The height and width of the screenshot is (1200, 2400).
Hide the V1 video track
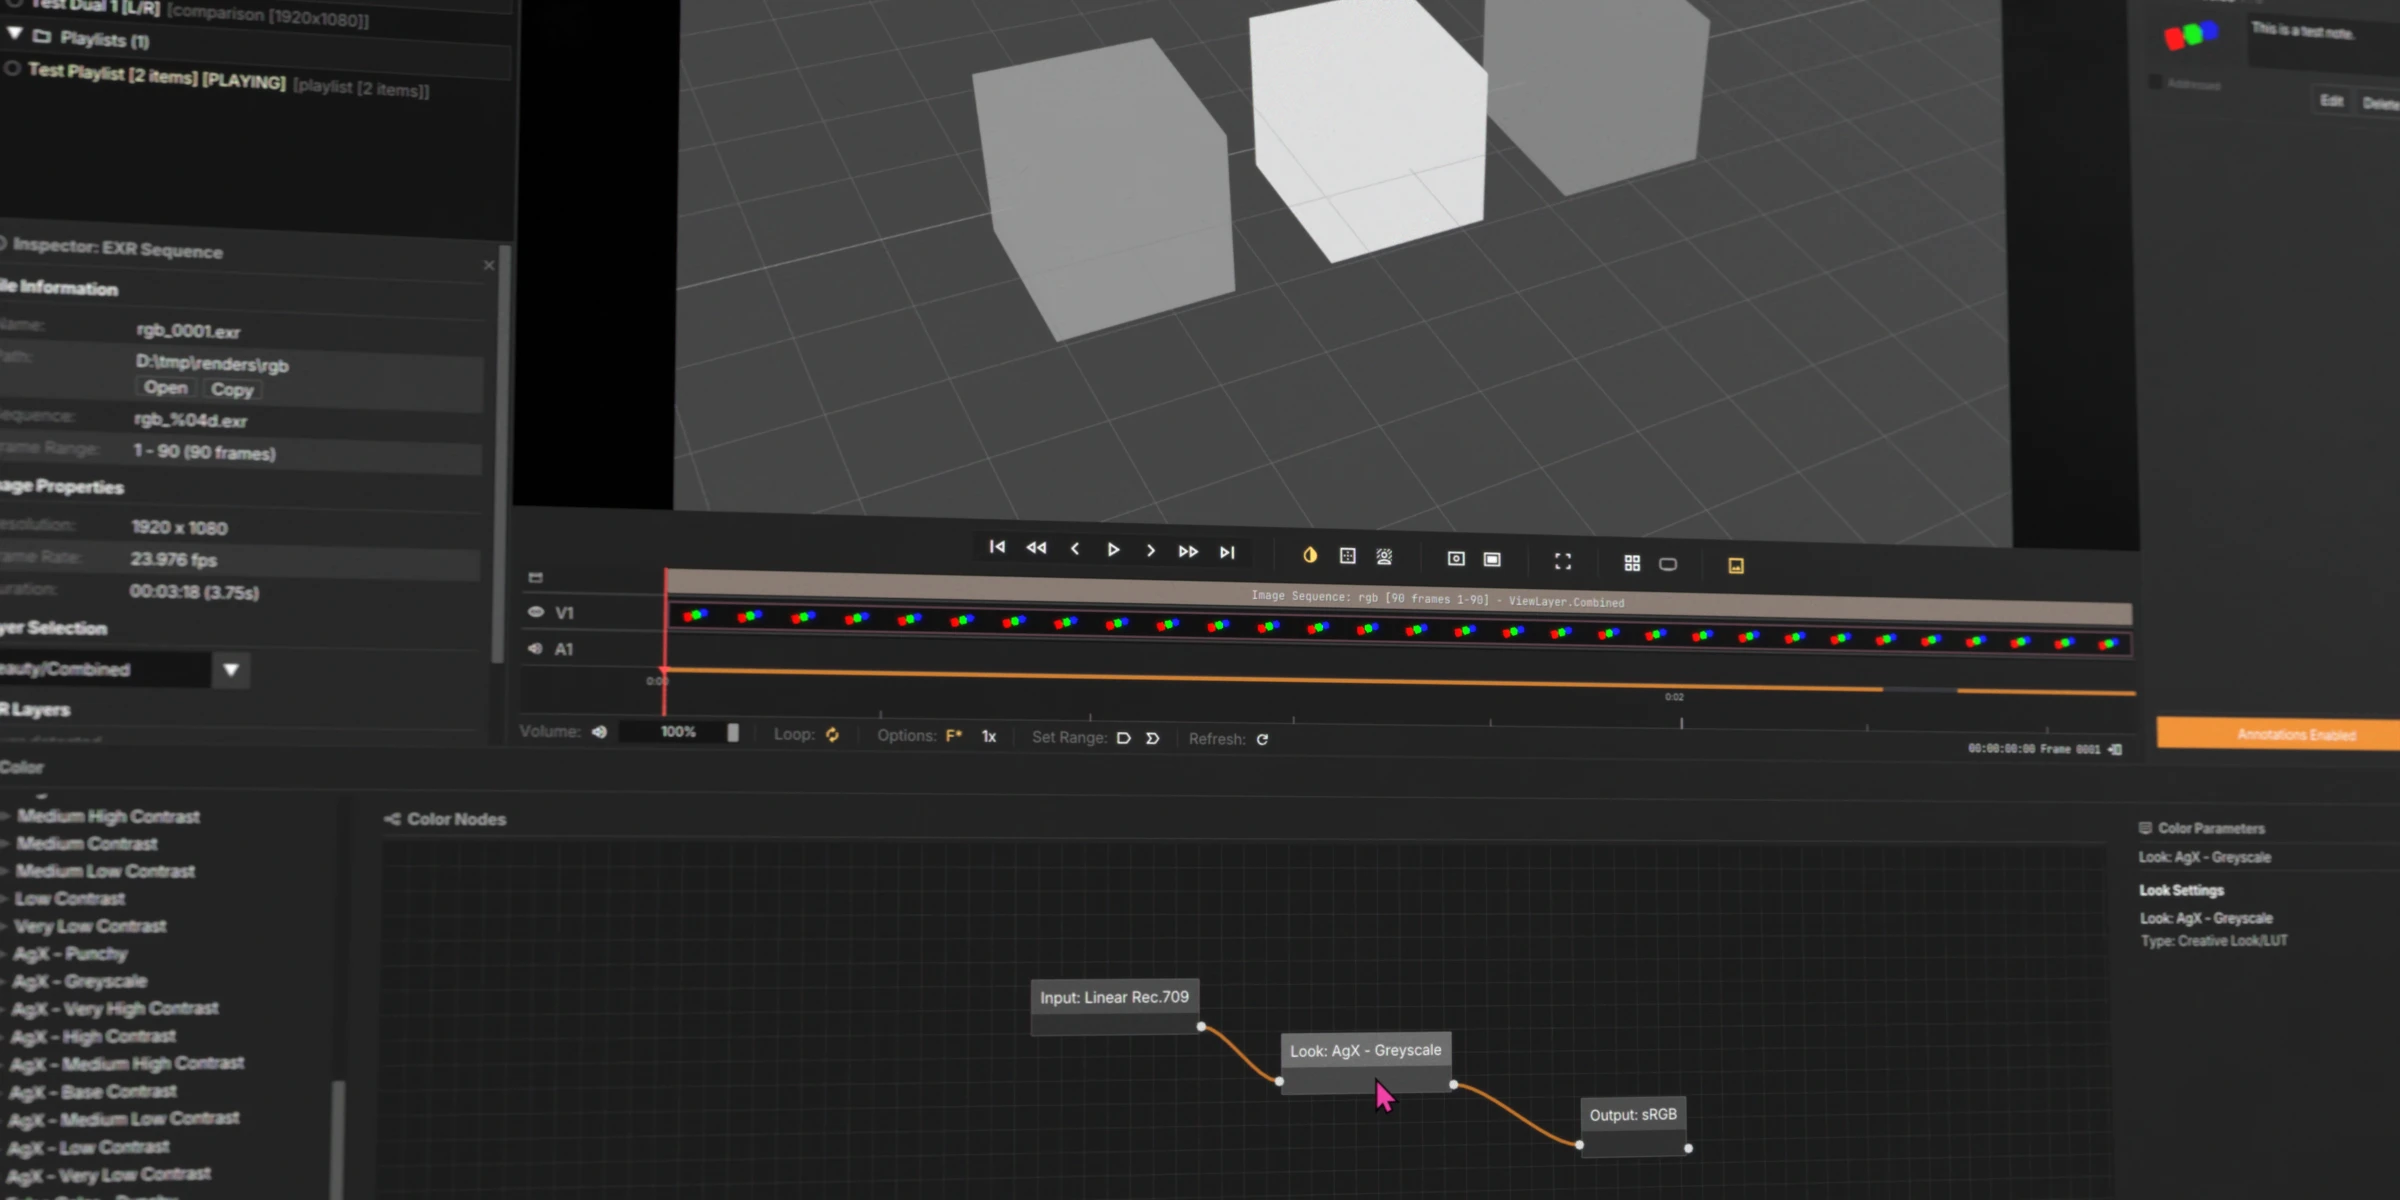536,612
